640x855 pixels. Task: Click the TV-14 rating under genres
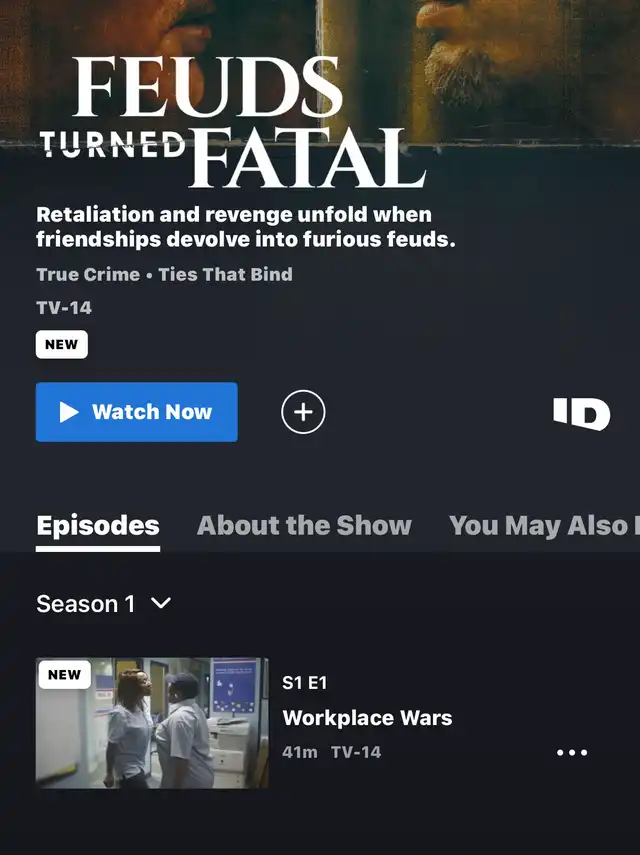[64, 308]
